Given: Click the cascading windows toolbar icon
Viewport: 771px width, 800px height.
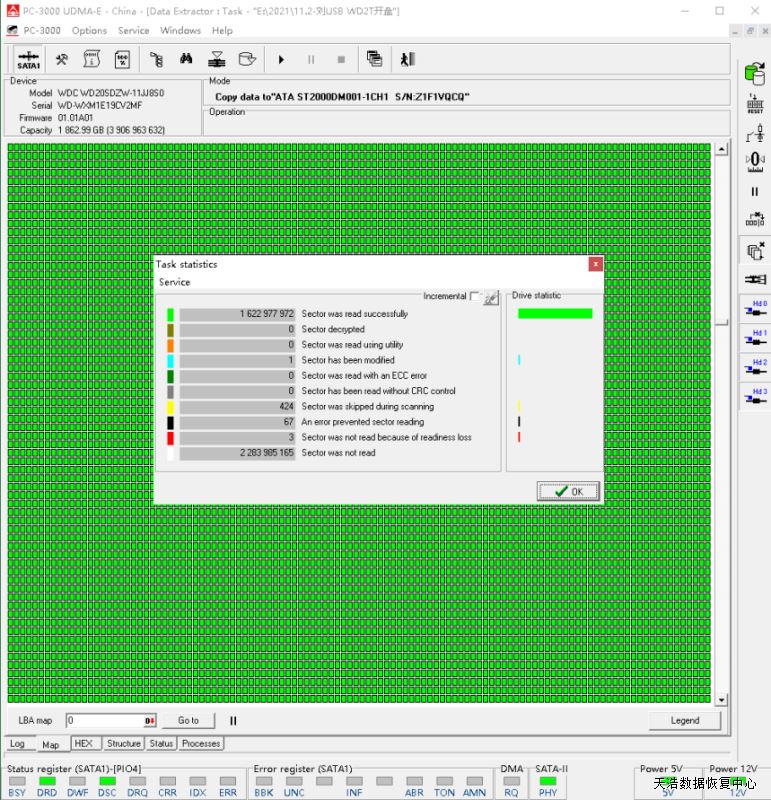Looking at the screenshot, I should pos(374,59).
